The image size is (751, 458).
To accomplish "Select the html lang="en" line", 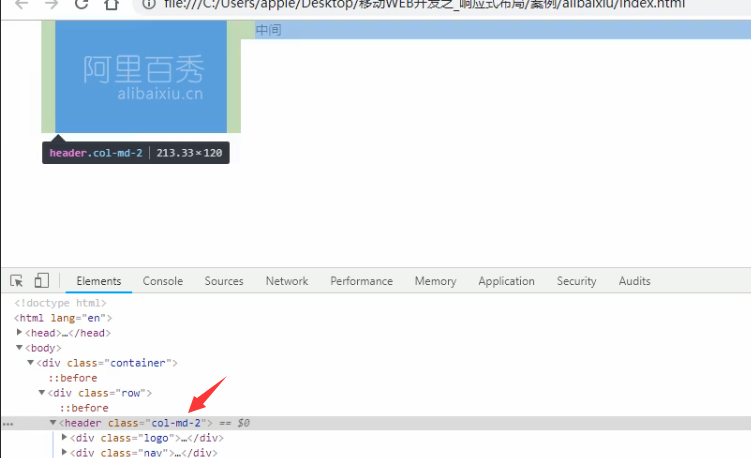I will [x=63, y=318].
